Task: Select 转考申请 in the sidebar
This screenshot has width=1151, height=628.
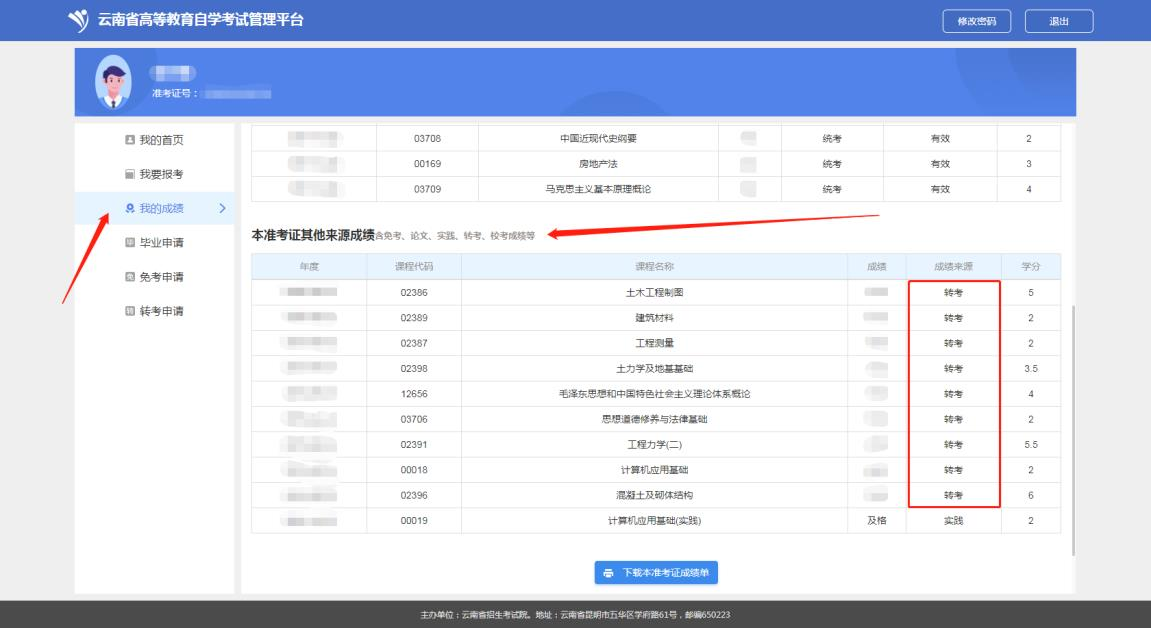Action: [x=160, y=311]
